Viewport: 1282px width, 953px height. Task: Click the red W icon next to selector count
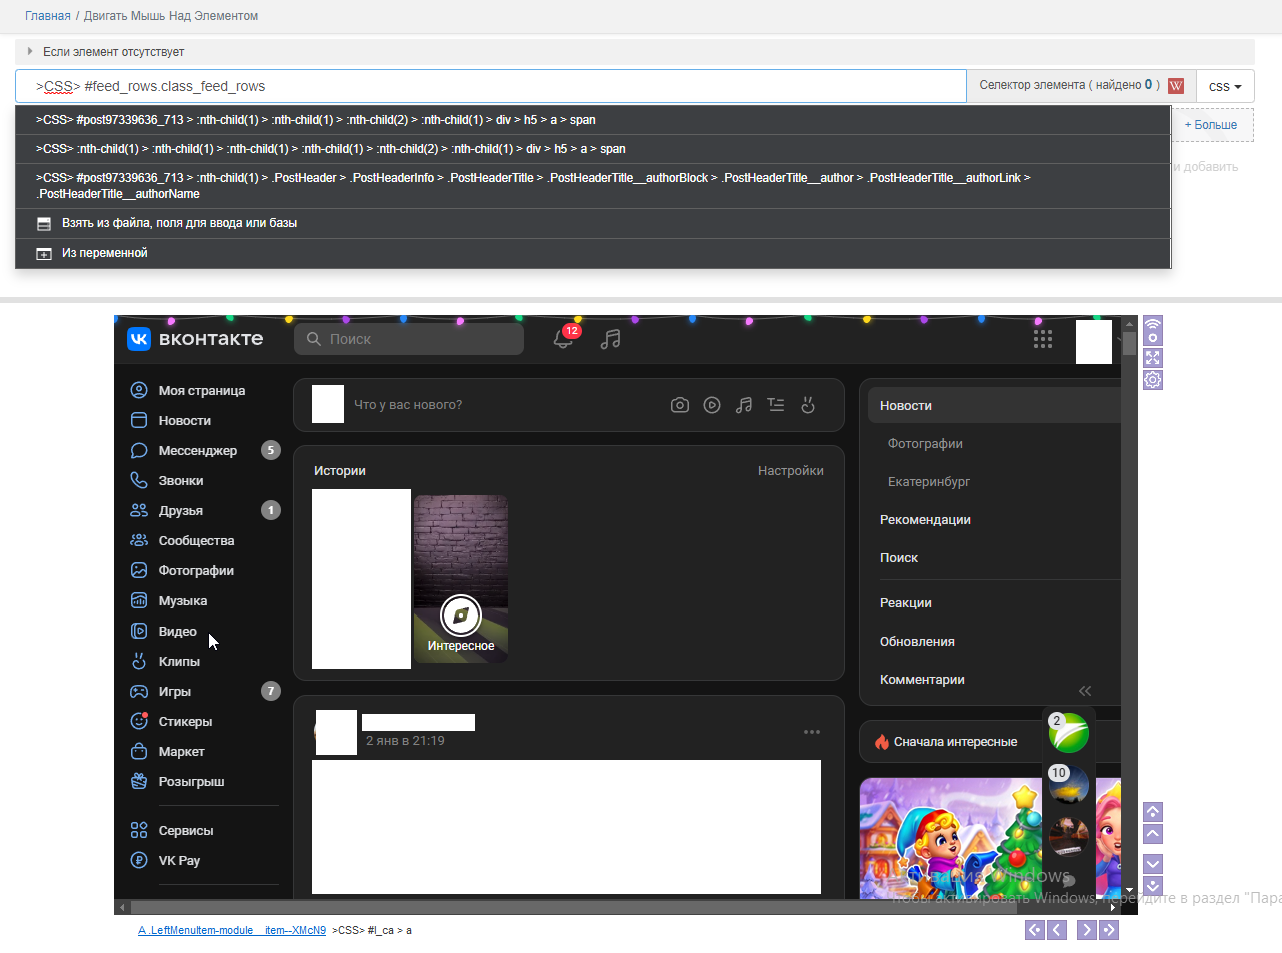tap(1176, 86)
